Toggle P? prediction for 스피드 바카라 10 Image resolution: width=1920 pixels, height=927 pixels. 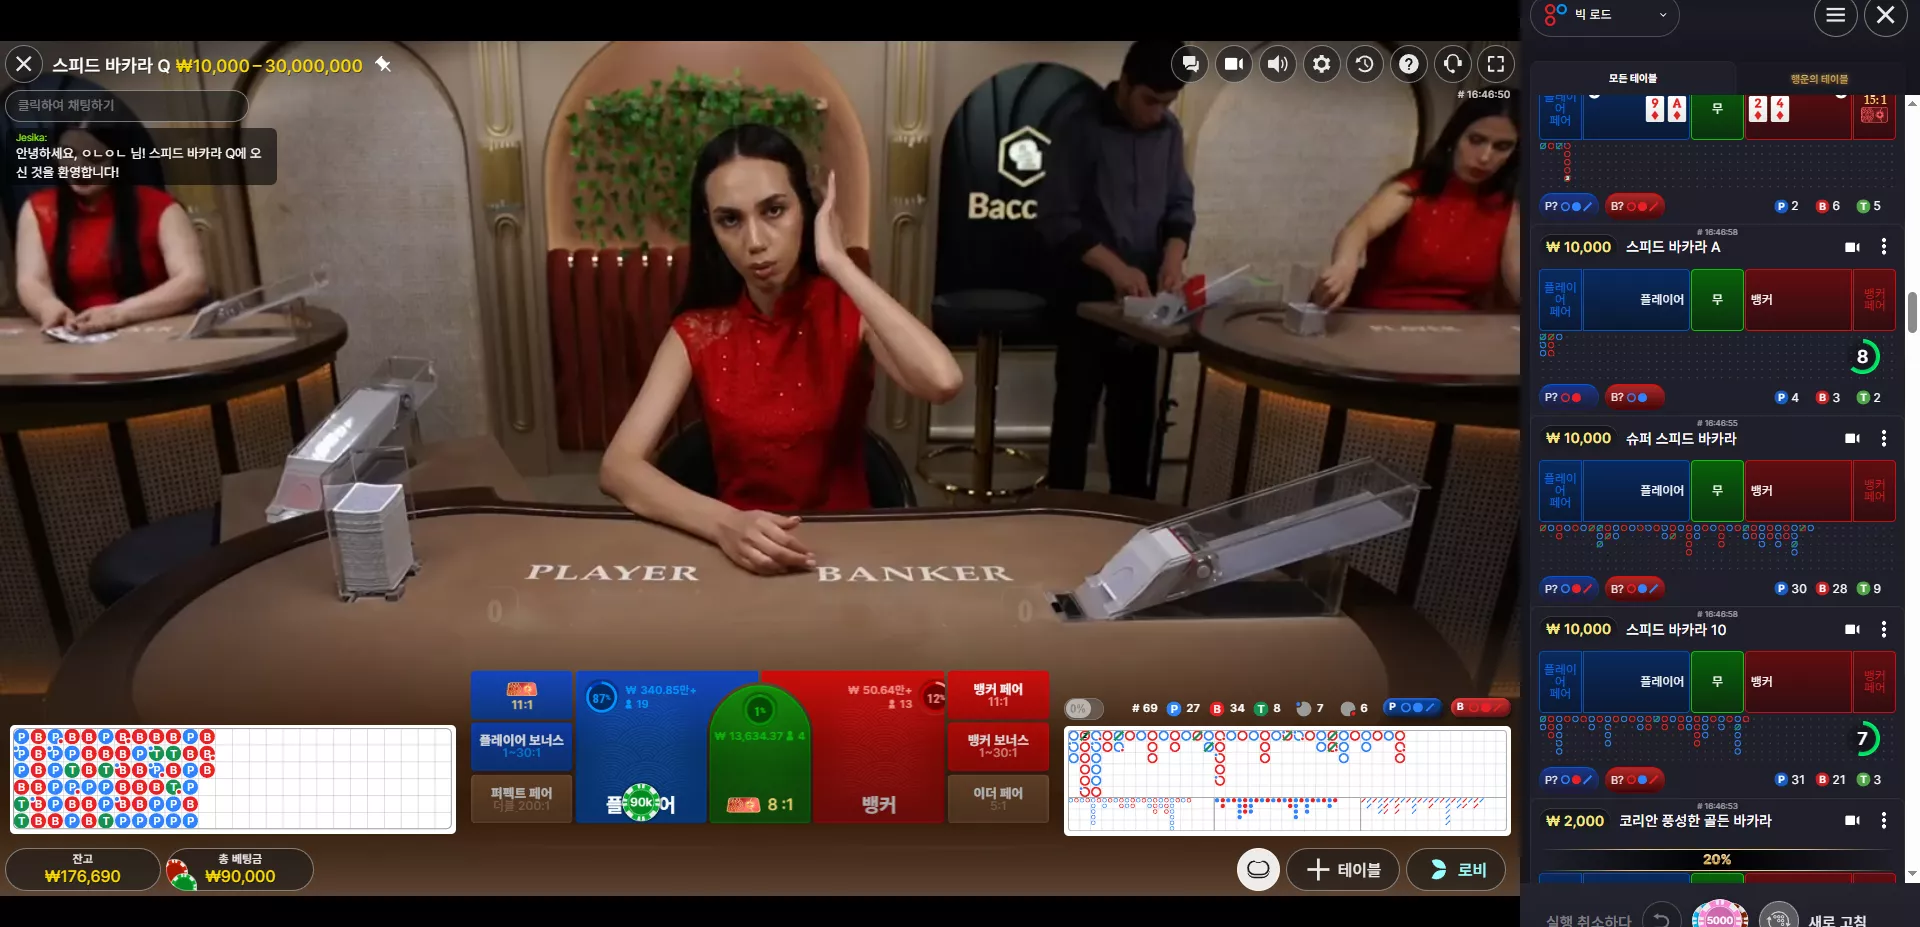coord(1568,780)
